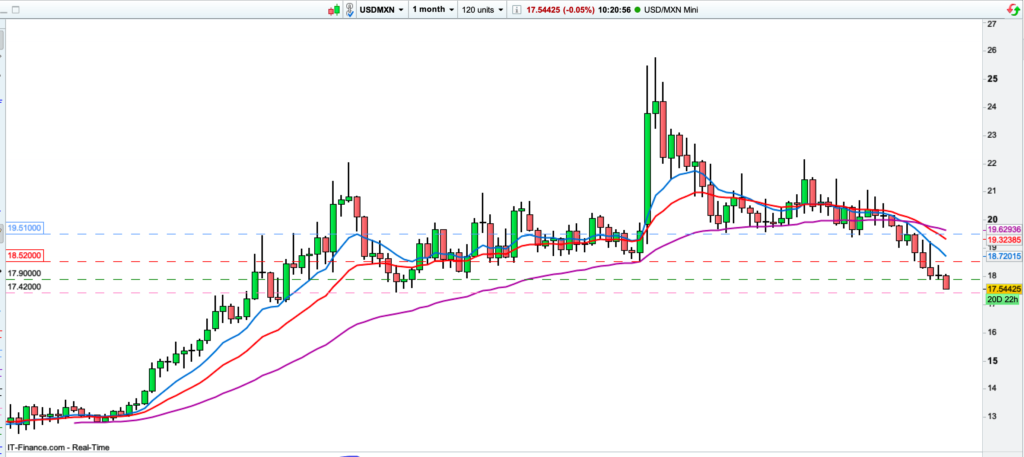Select the 17.42000 price level label
The image size is (1024, 457).
coord(25,286)
